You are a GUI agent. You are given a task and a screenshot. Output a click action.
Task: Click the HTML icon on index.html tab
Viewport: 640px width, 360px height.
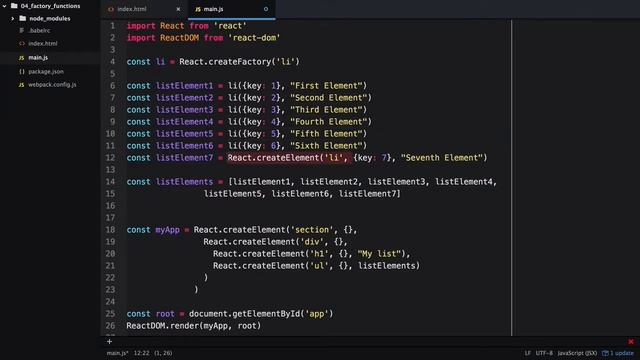coord(111,9)
